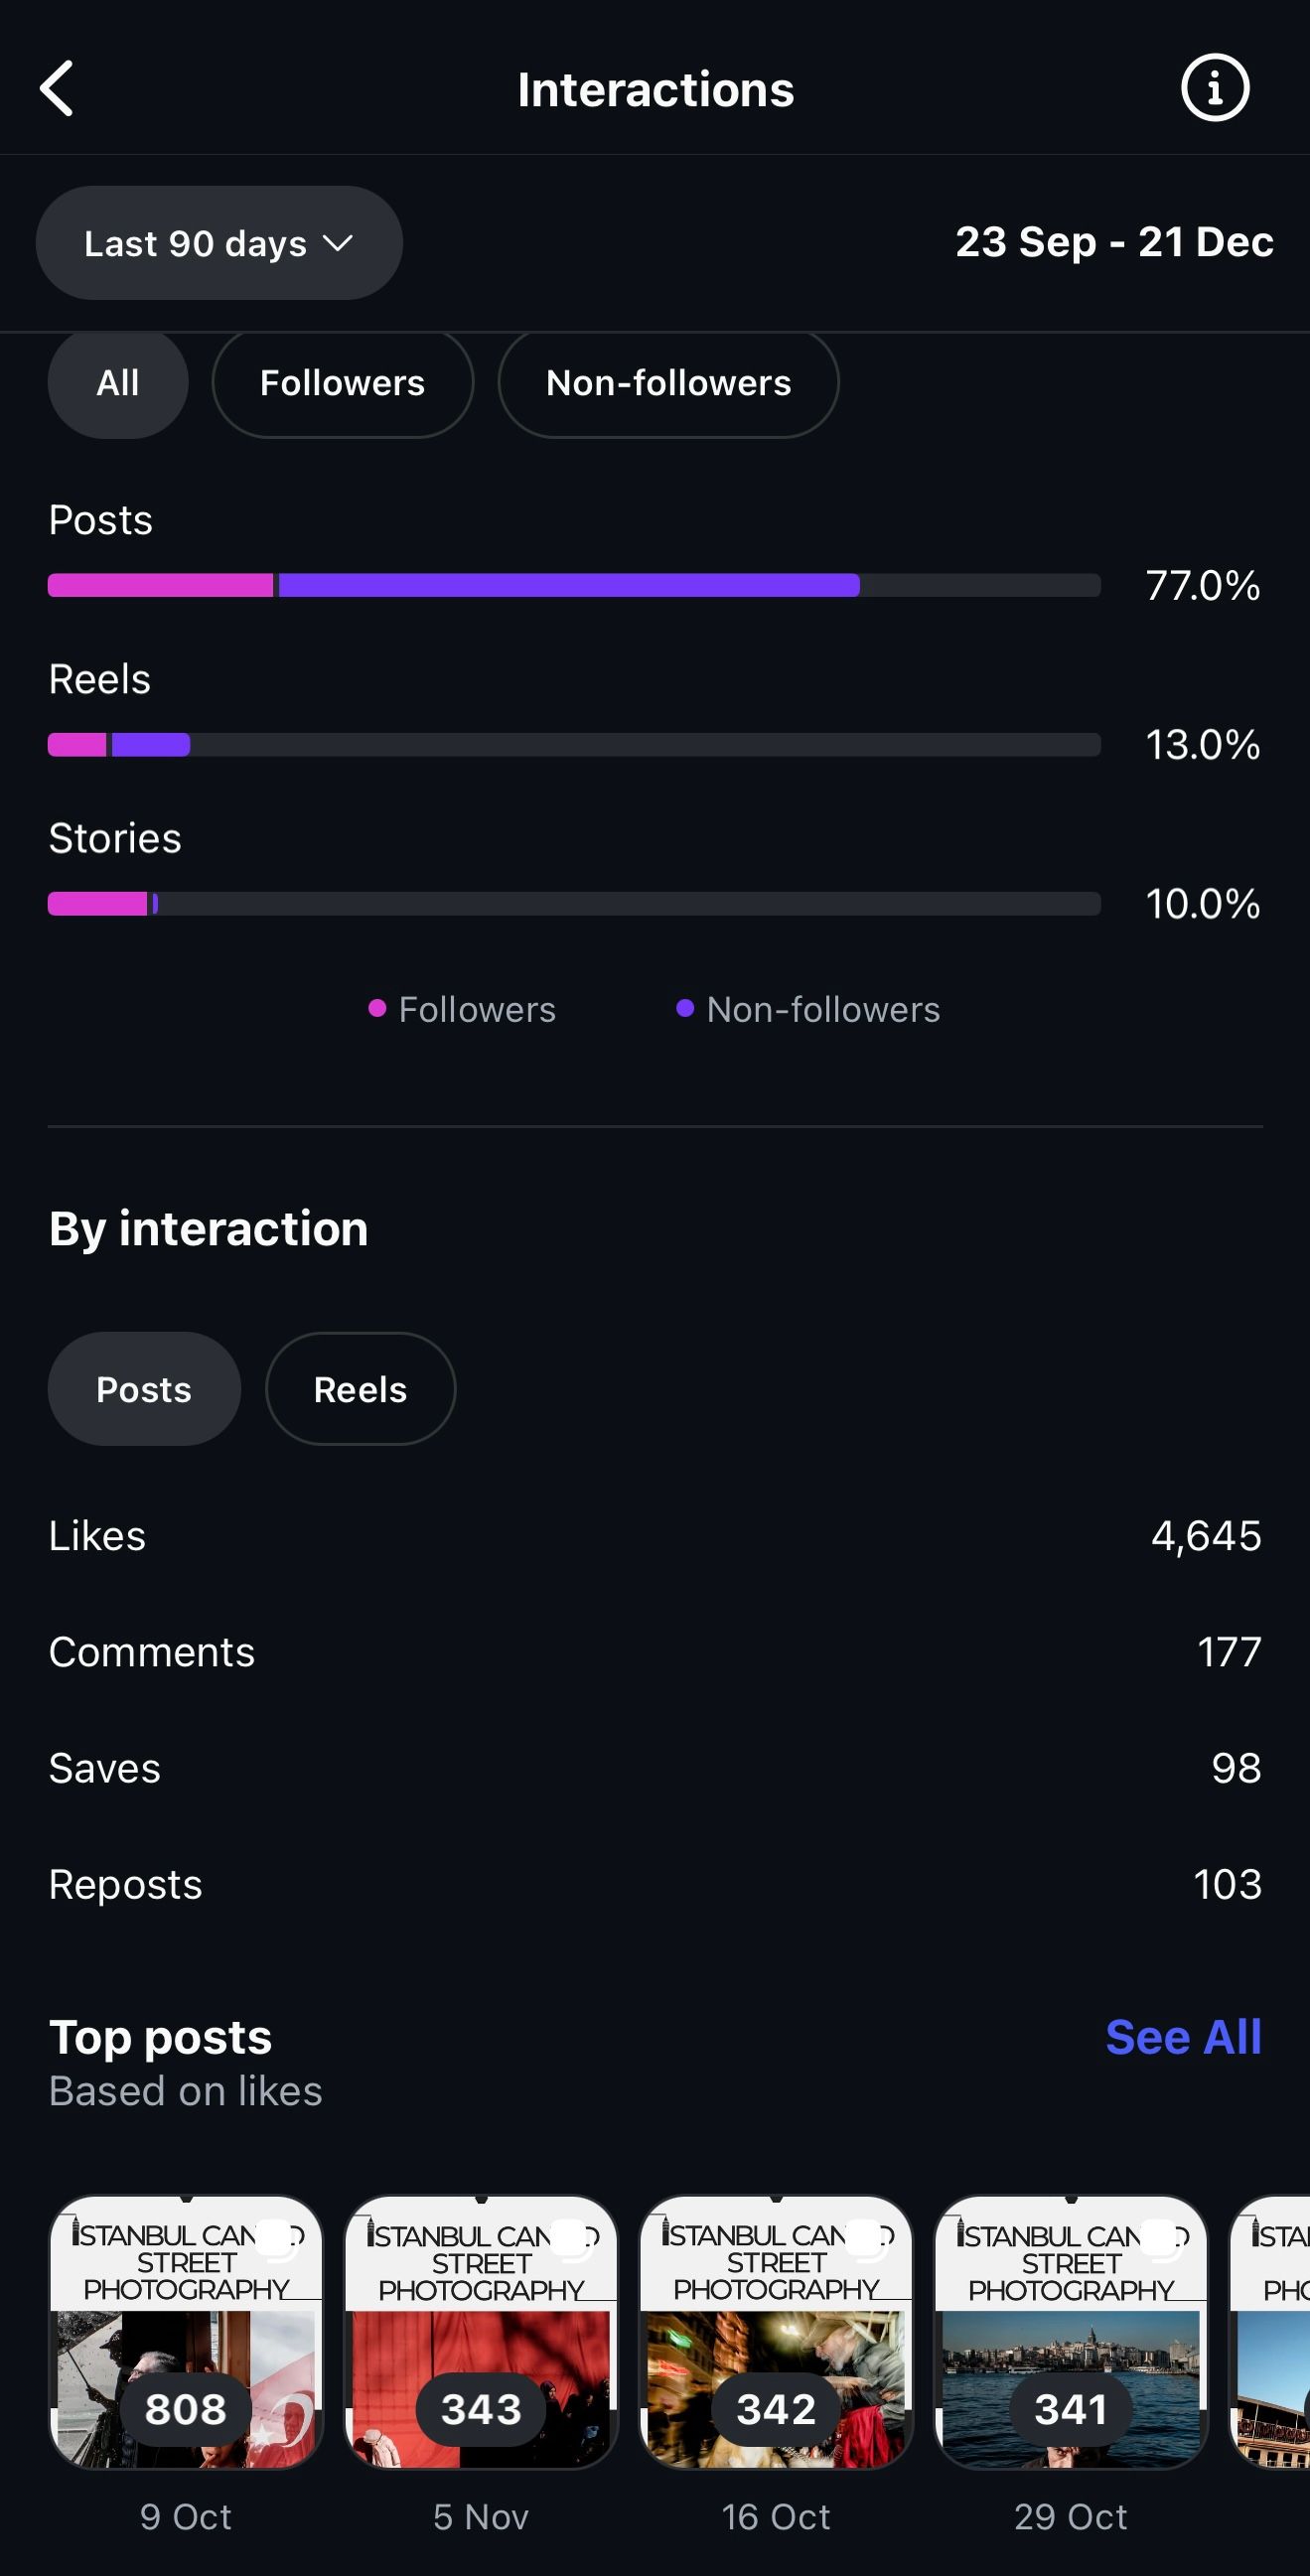Tap the Stories interactions progress bar
This screenshot has height=2576, width=1310.
point(574,903)
